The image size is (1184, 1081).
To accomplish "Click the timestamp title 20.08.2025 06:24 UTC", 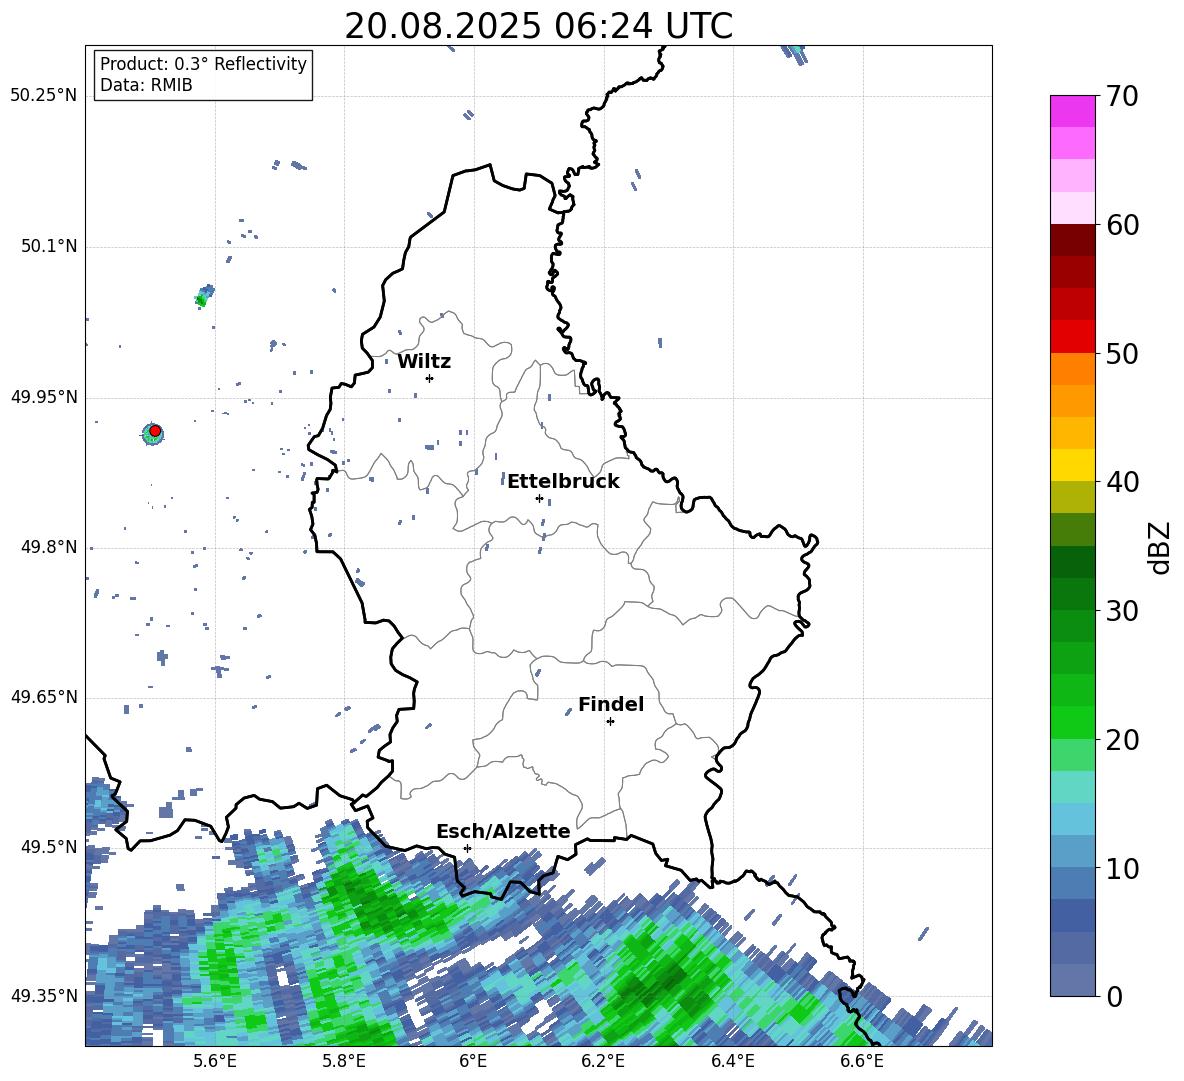I will (x=538, y=26).
